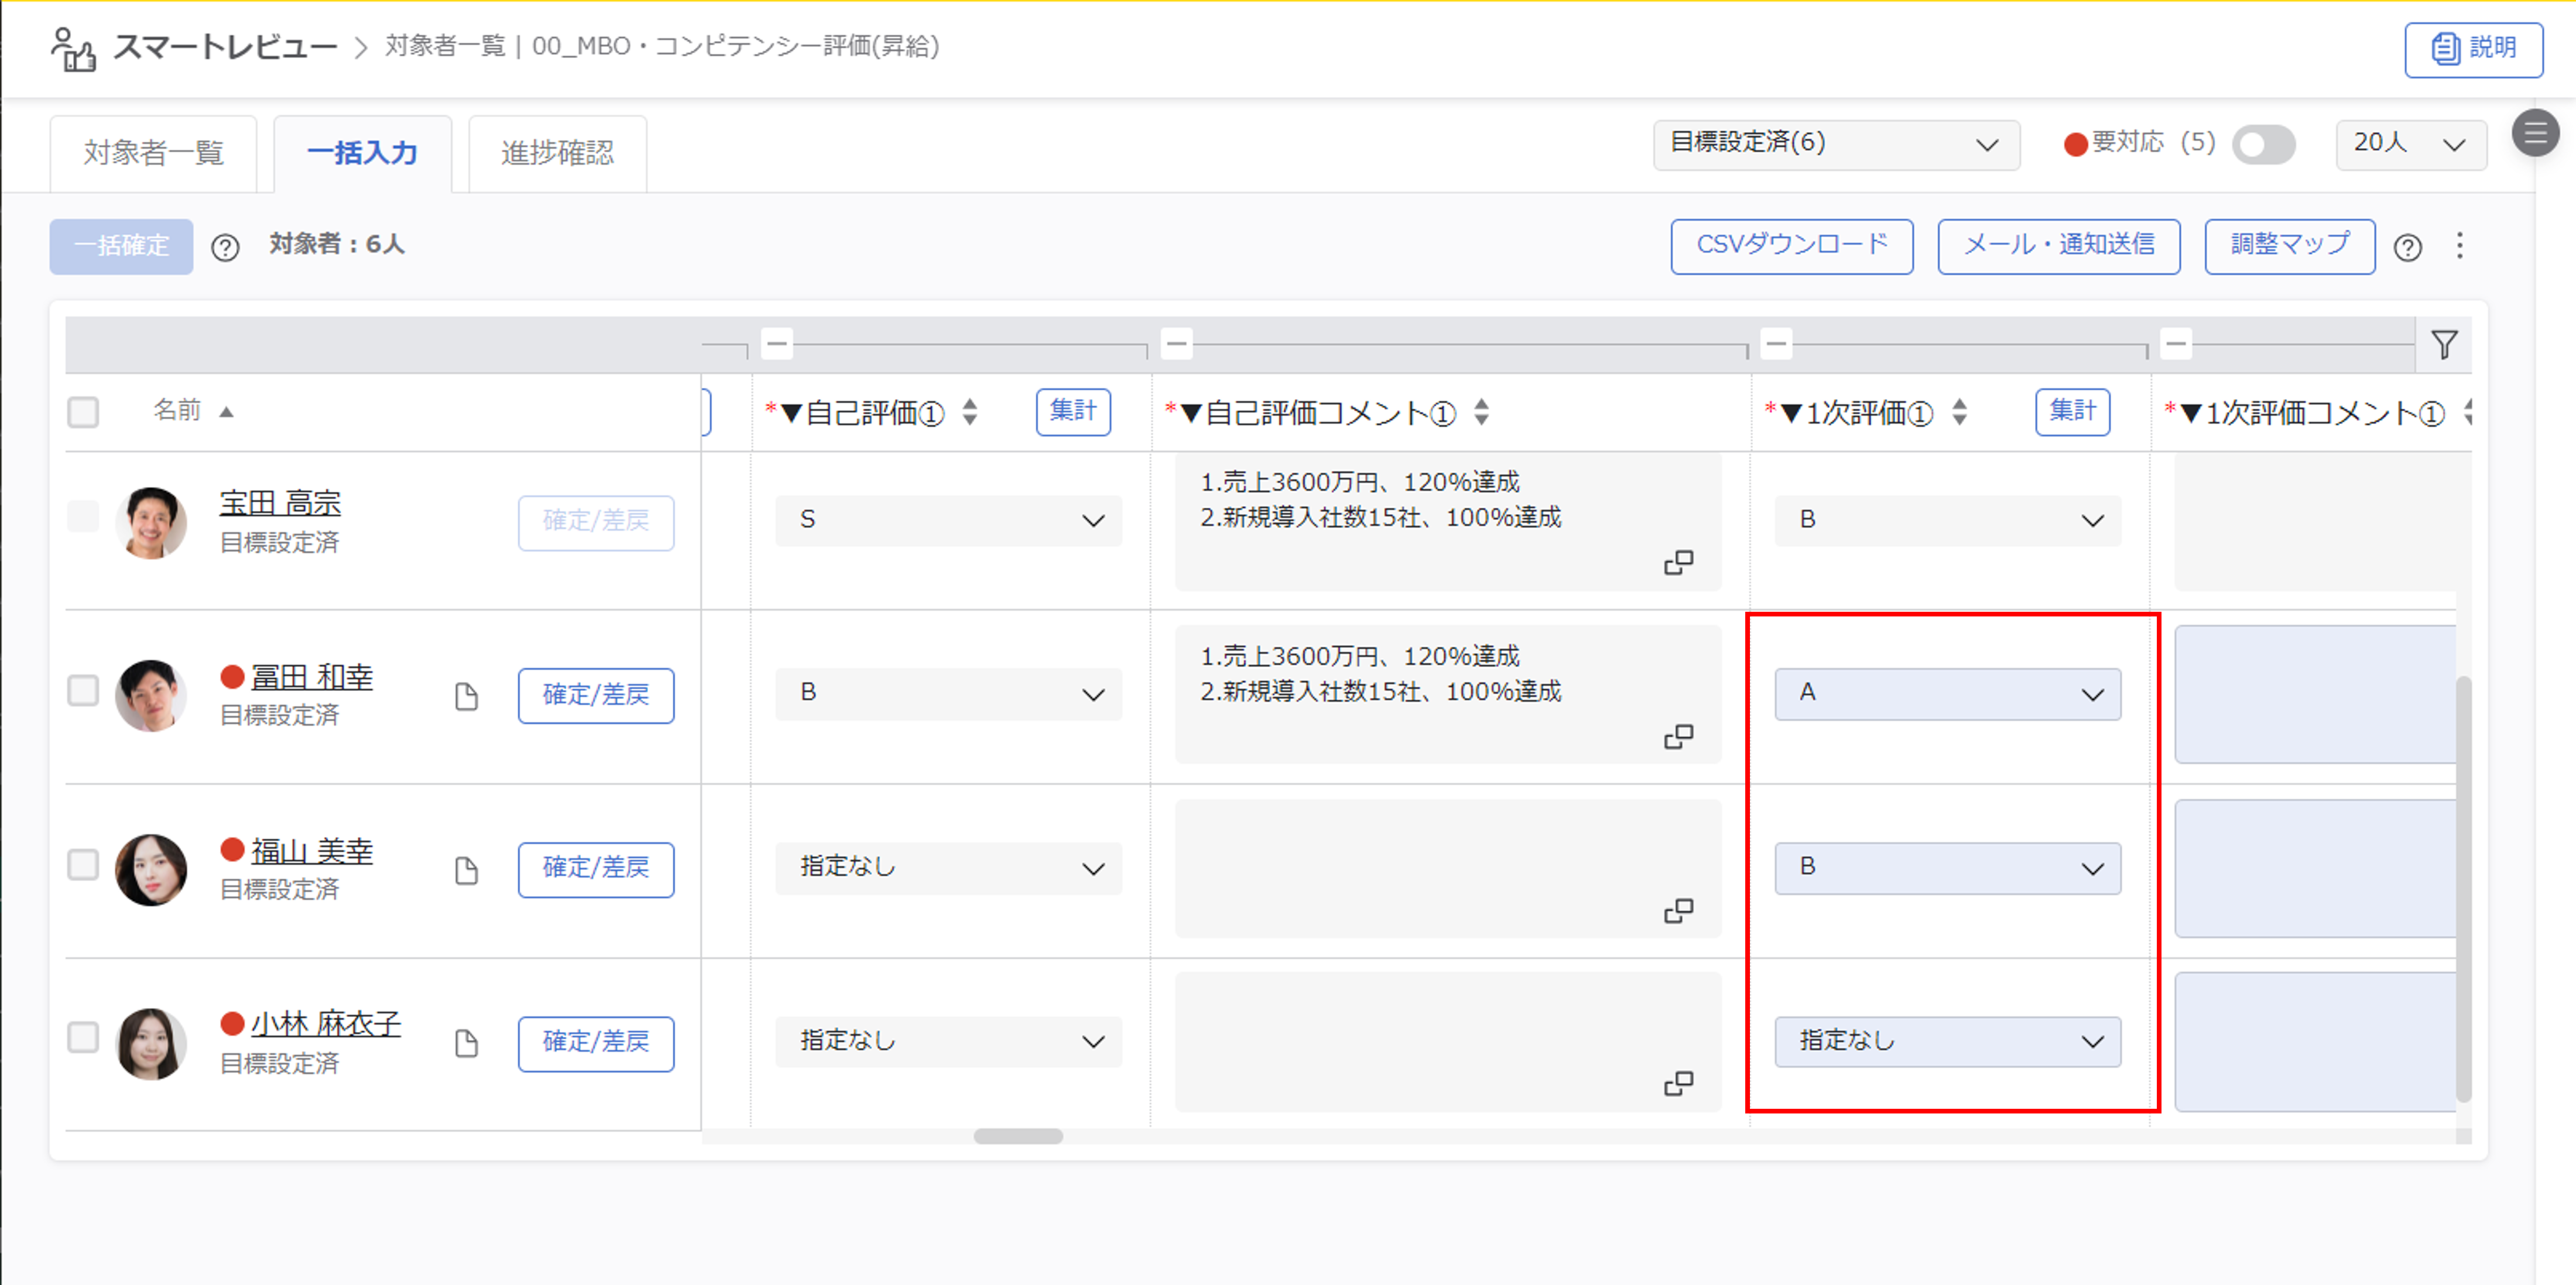
Task: Click 確定/差戻 button for 小林 麻衣子
Action: pyautogui.click(x=596, y=1044)
